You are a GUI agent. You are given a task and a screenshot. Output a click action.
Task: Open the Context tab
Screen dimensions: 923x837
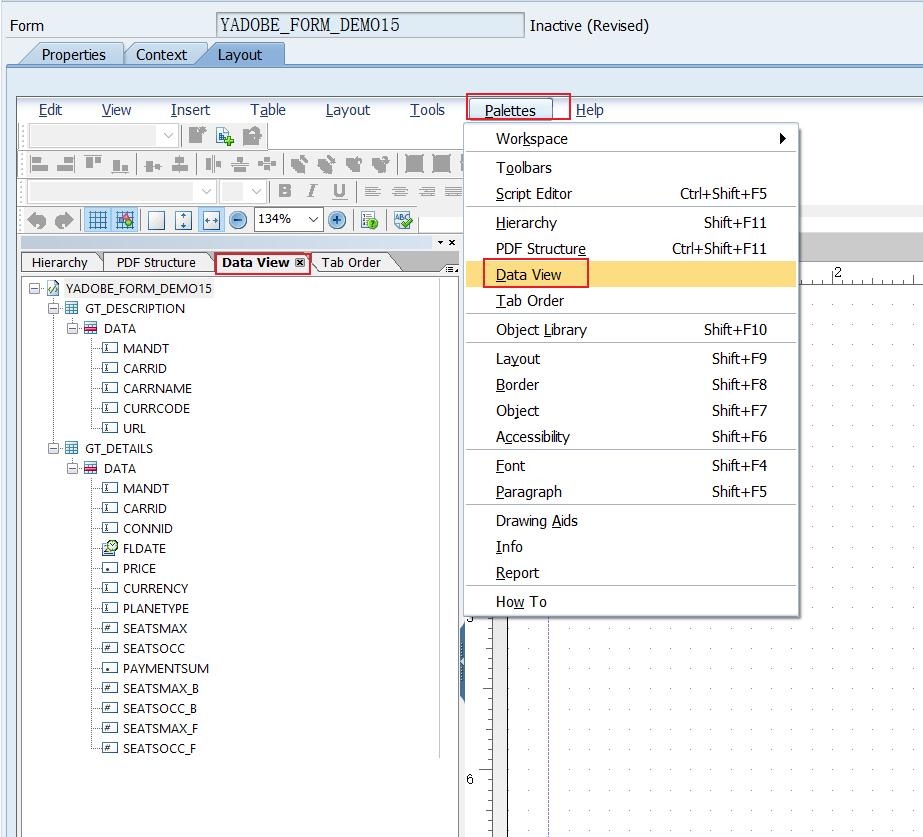point(161,55)
